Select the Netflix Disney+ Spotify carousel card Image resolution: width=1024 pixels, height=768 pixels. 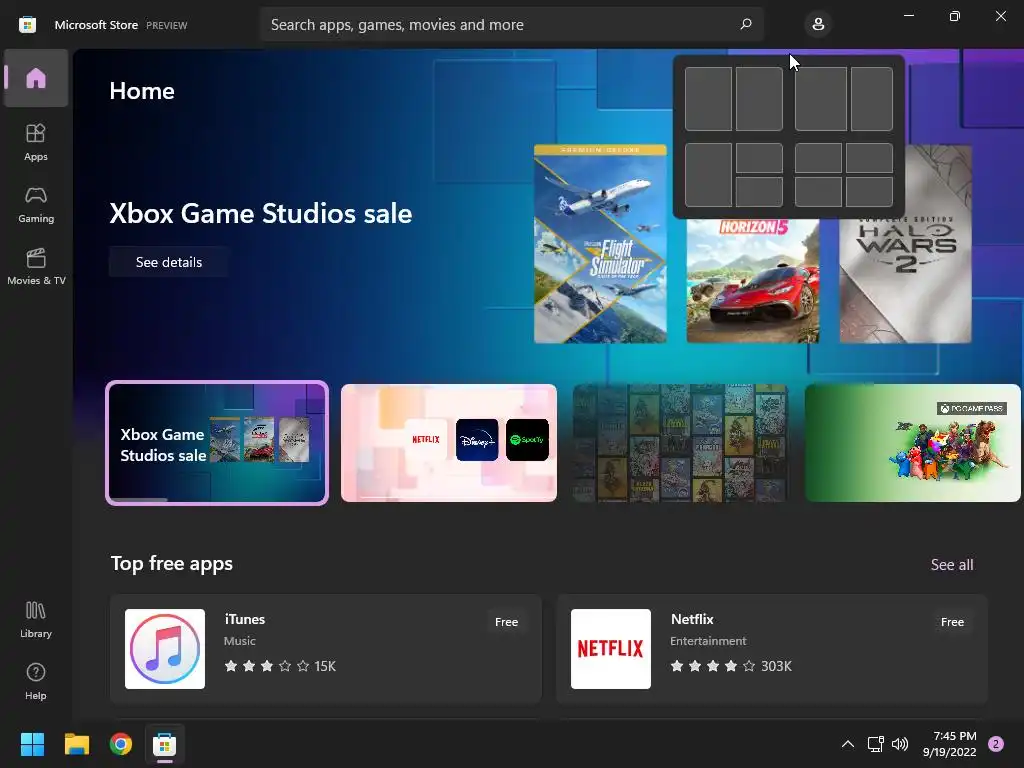point(449,443)
